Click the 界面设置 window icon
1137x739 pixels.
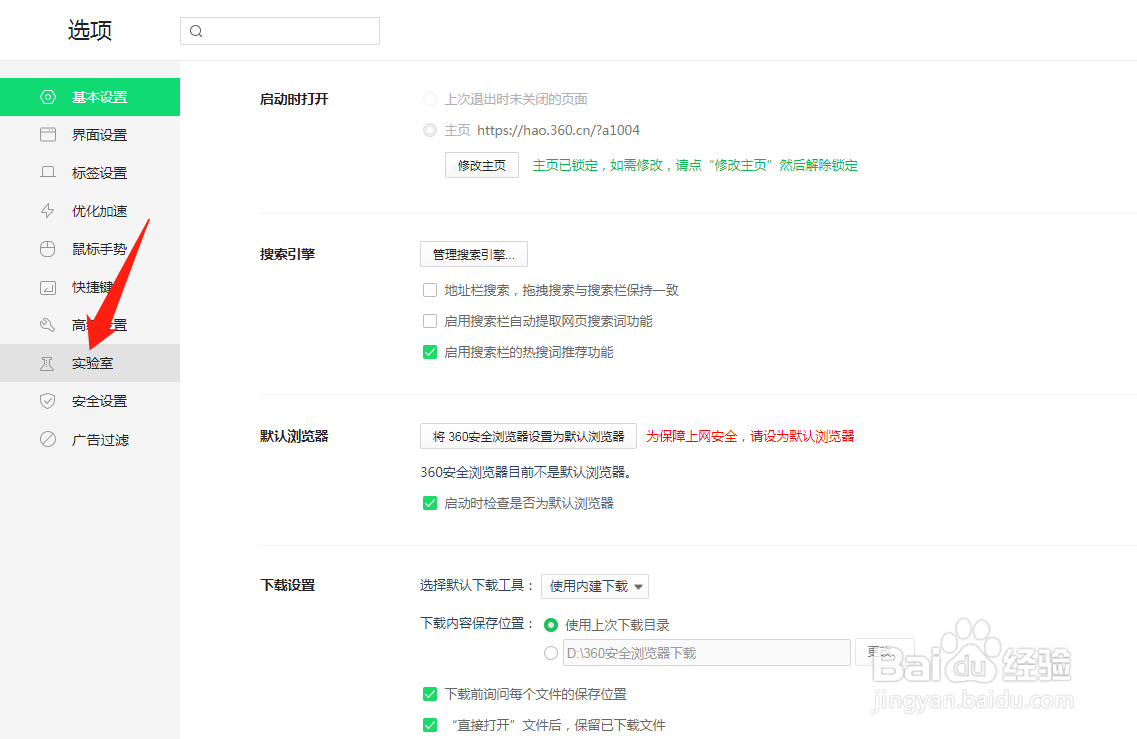click(48, 135)
